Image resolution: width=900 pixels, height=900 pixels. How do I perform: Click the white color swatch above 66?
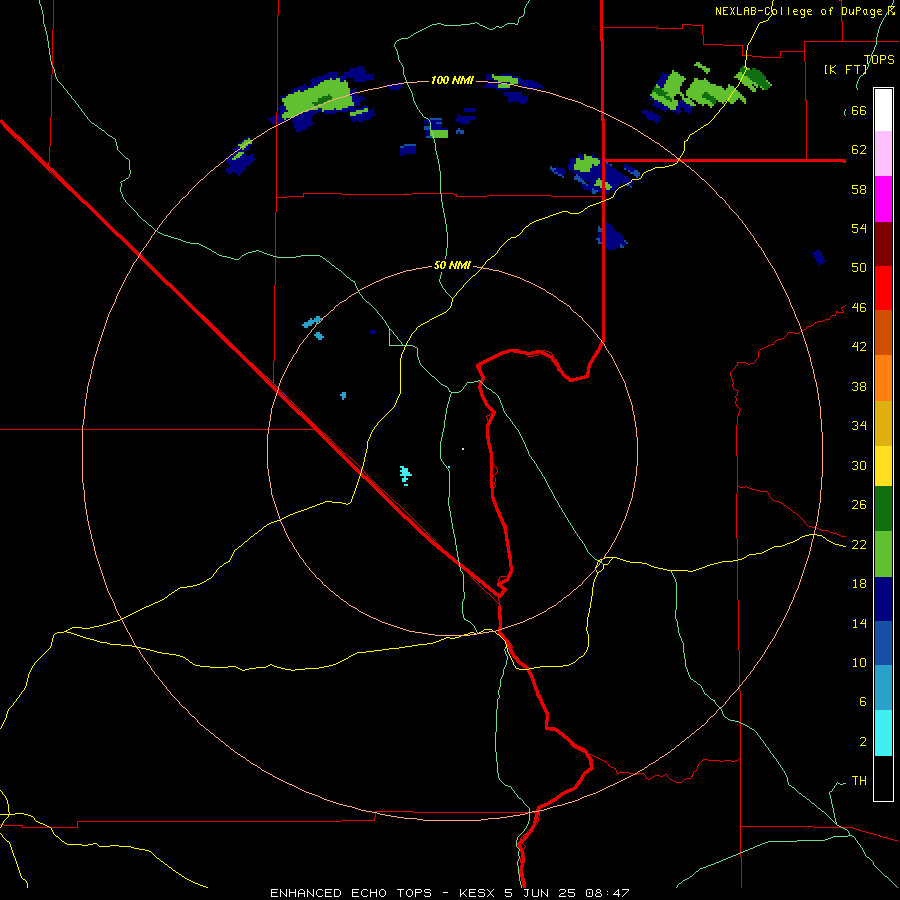(883, 110)
